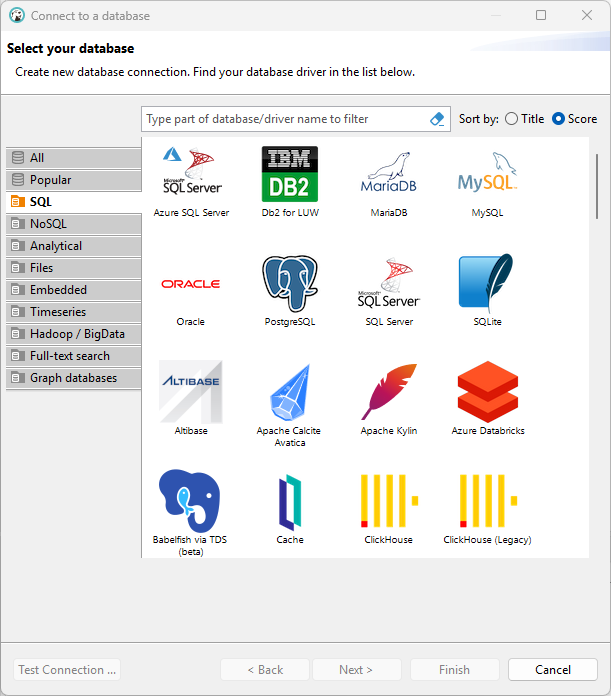Select the MariaDB seal logo
611x696 pixels.
[x=389, y=172]
